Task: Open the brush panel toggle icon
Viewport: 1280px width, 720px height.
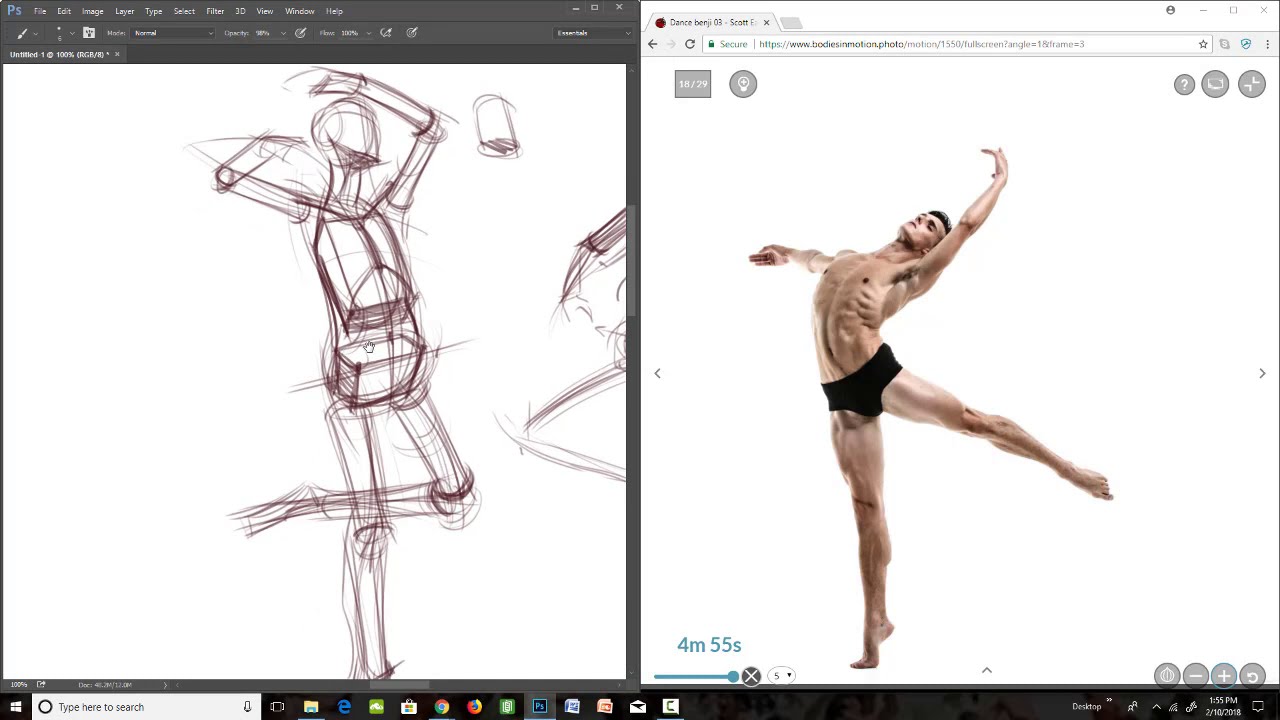Action: pyautogui.click(x=89, y=33)
